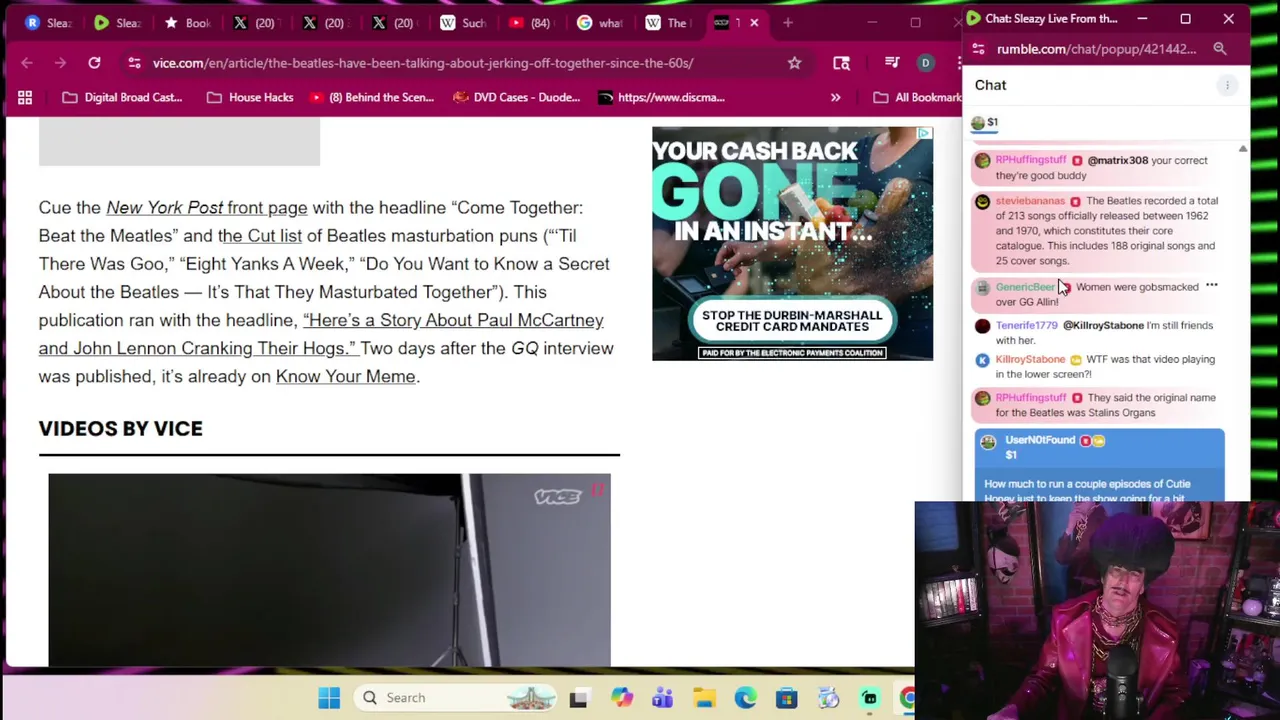Open Task View on taskbar

(578, 698)
